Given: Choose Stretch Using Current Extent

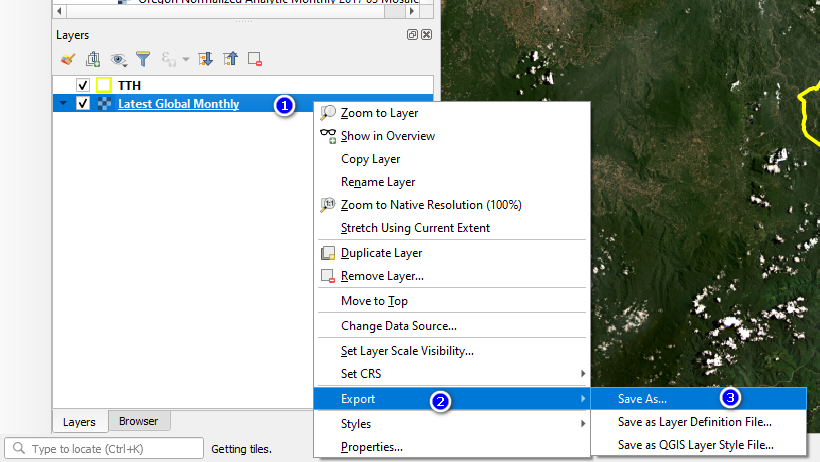Looking at the screenshot, I should [x=452, y=228].
